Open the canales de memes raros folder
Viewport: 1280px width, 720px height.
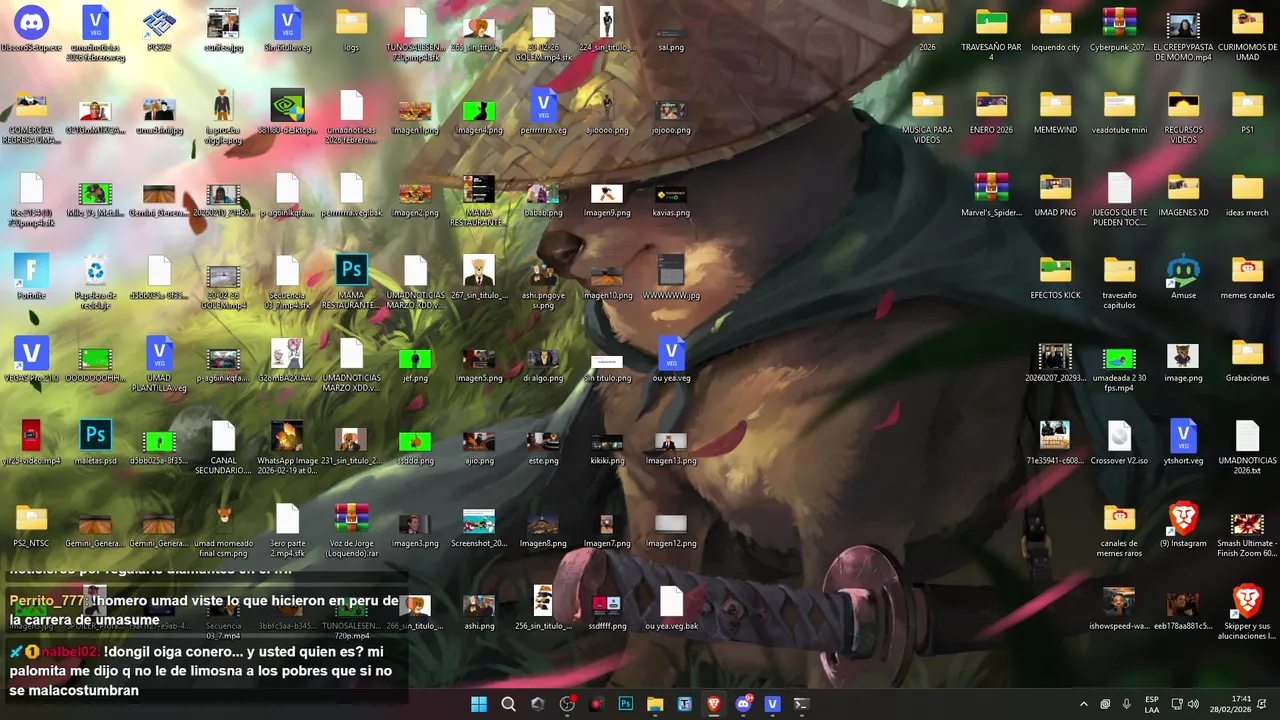click(1119, 531)
